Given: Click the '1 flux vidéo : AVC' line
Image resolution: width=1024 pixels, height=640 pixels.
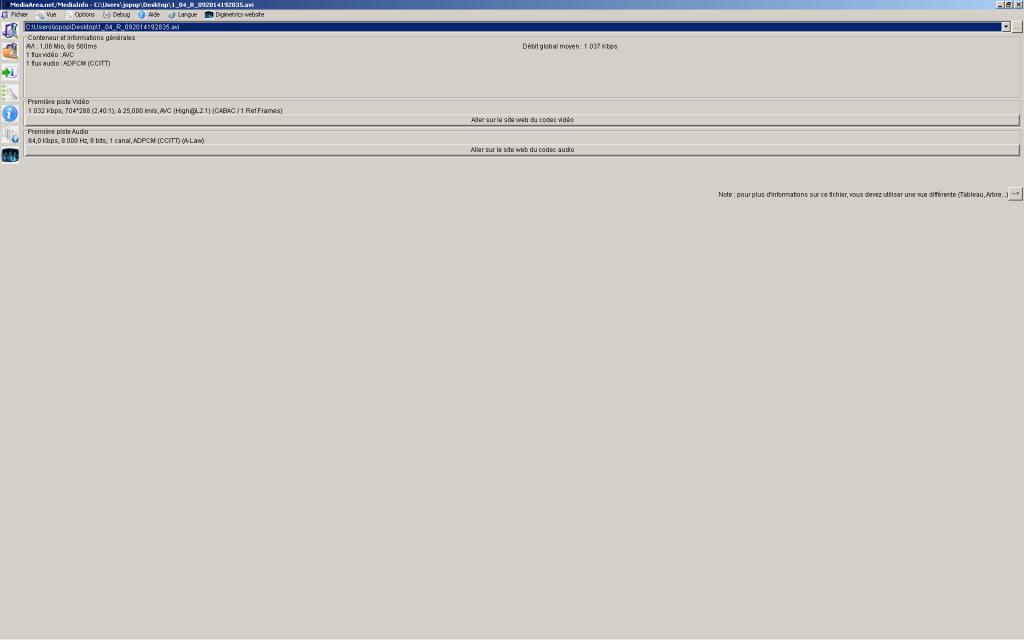Looking at the screenshot, I should click(50, 55).
